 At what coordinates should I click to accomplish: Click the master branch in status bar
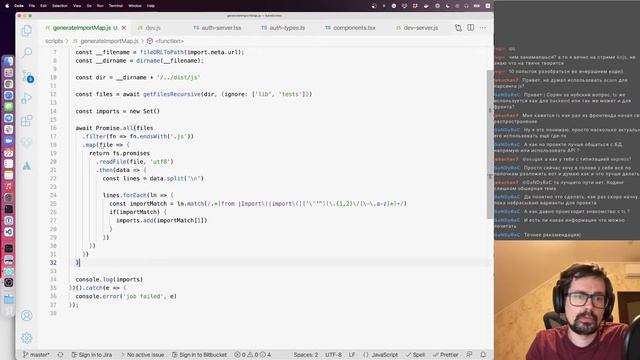(x=36, y=355)
